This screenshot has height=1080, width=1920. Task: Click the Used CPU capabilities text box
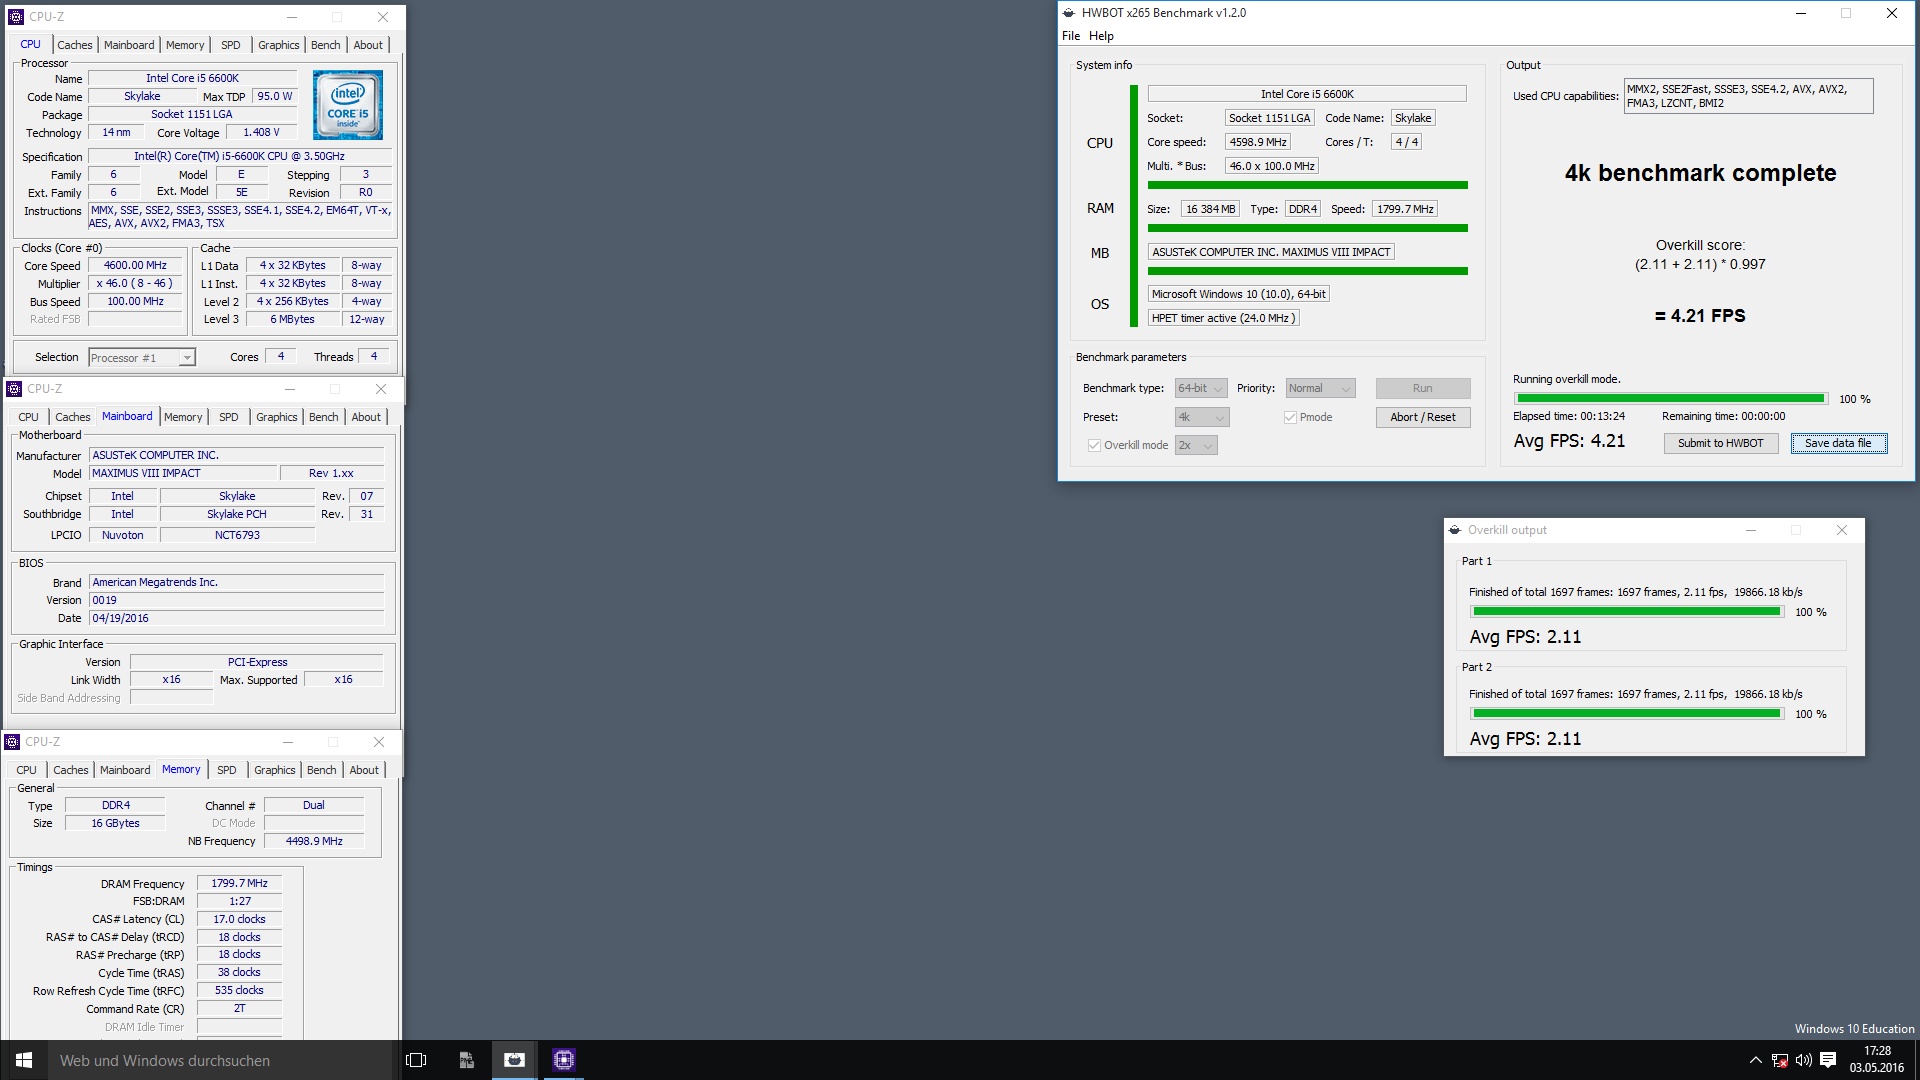[1748, 97]
